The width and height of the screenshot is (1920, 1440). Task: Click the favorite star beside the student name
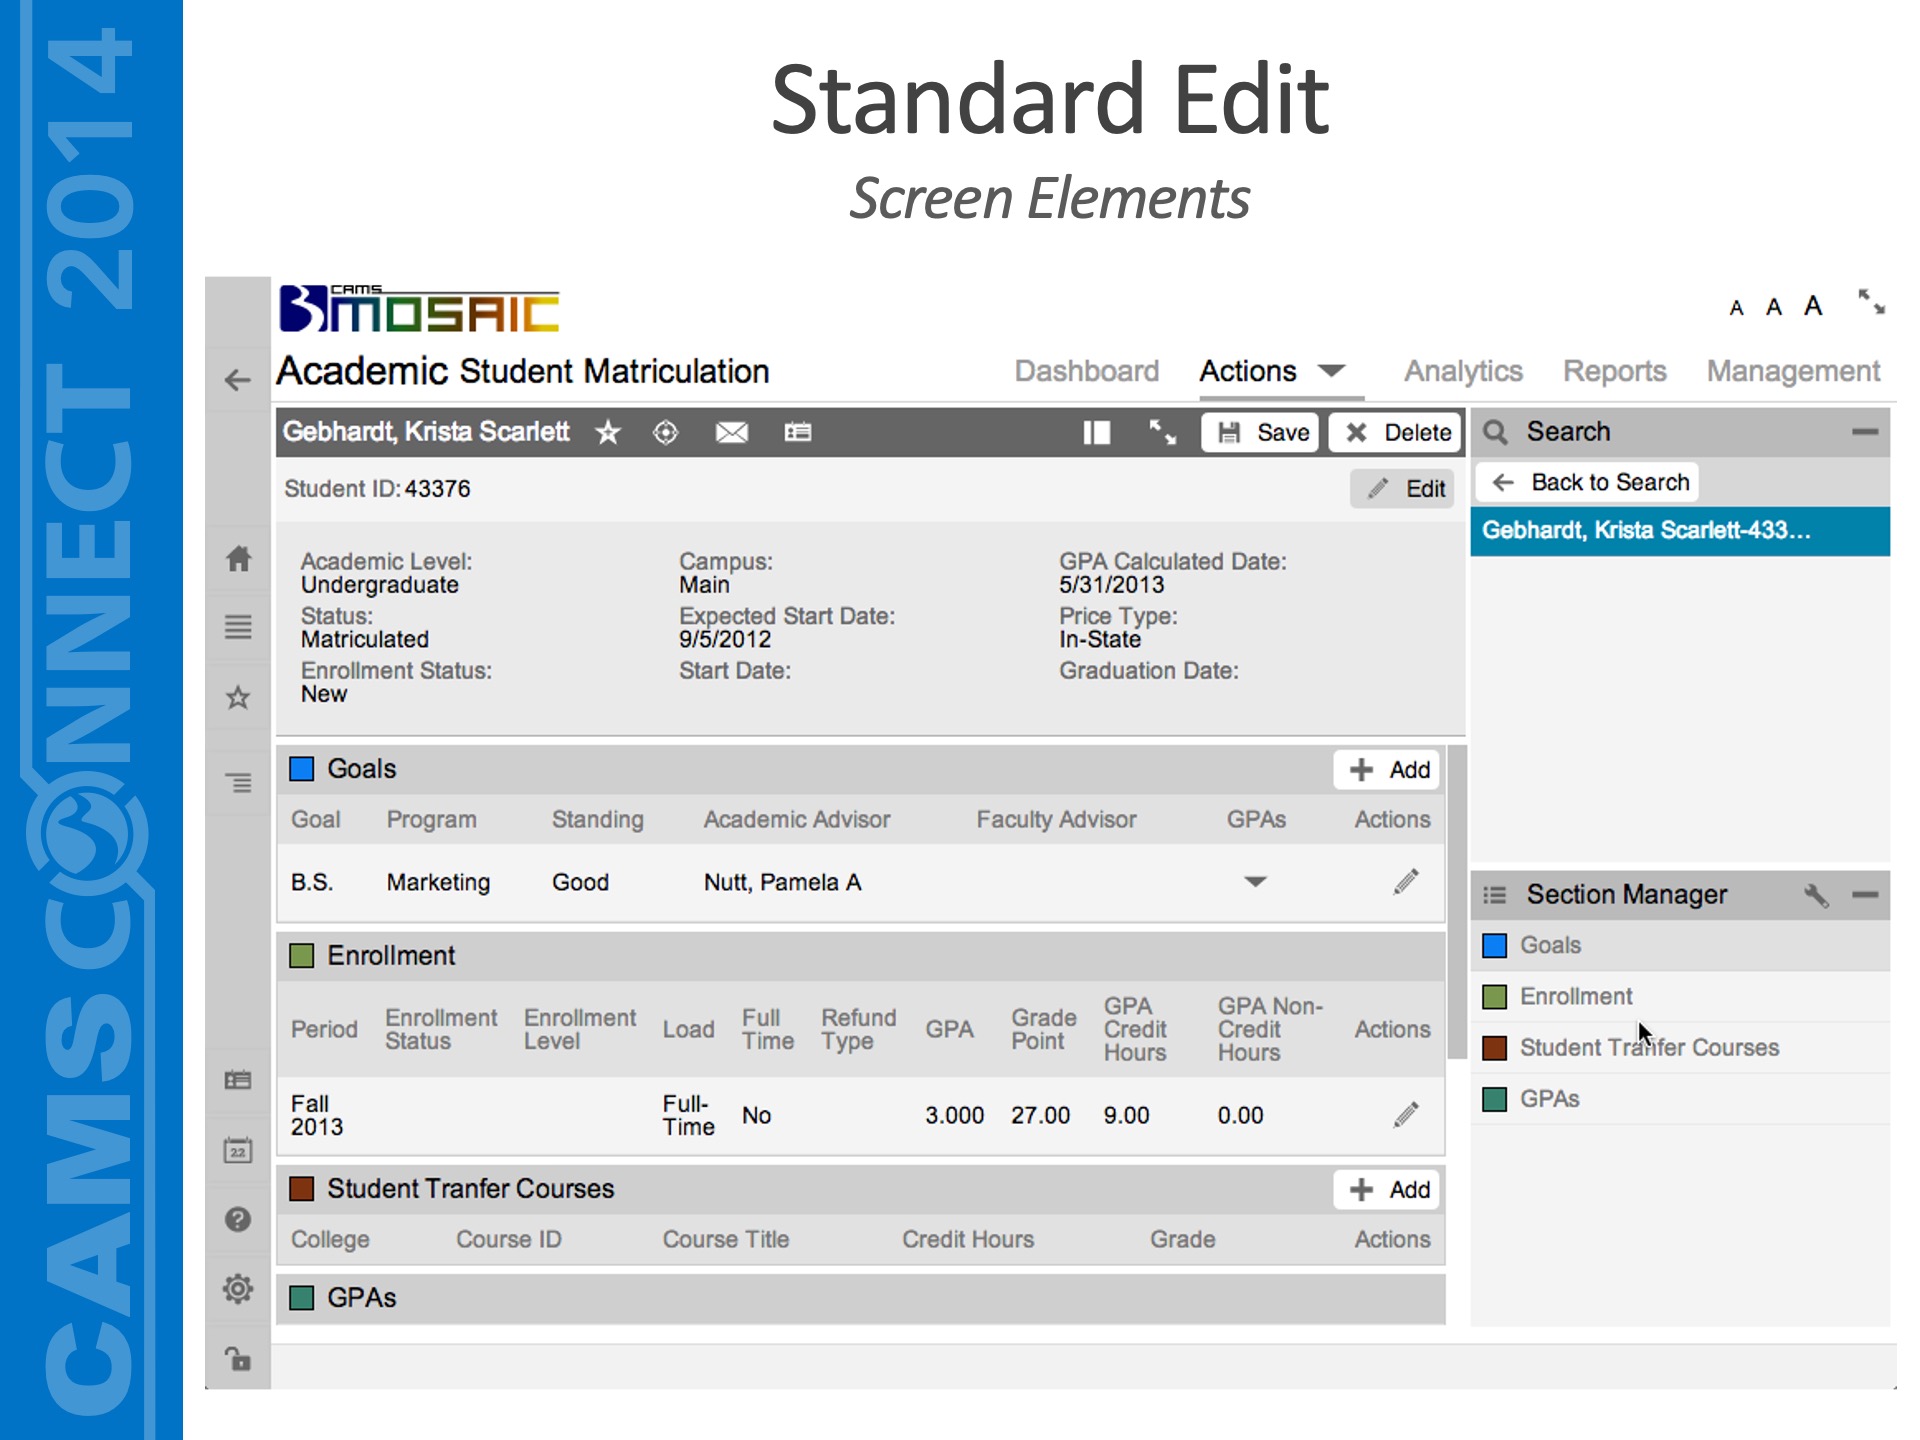click(x=608, y=432)
